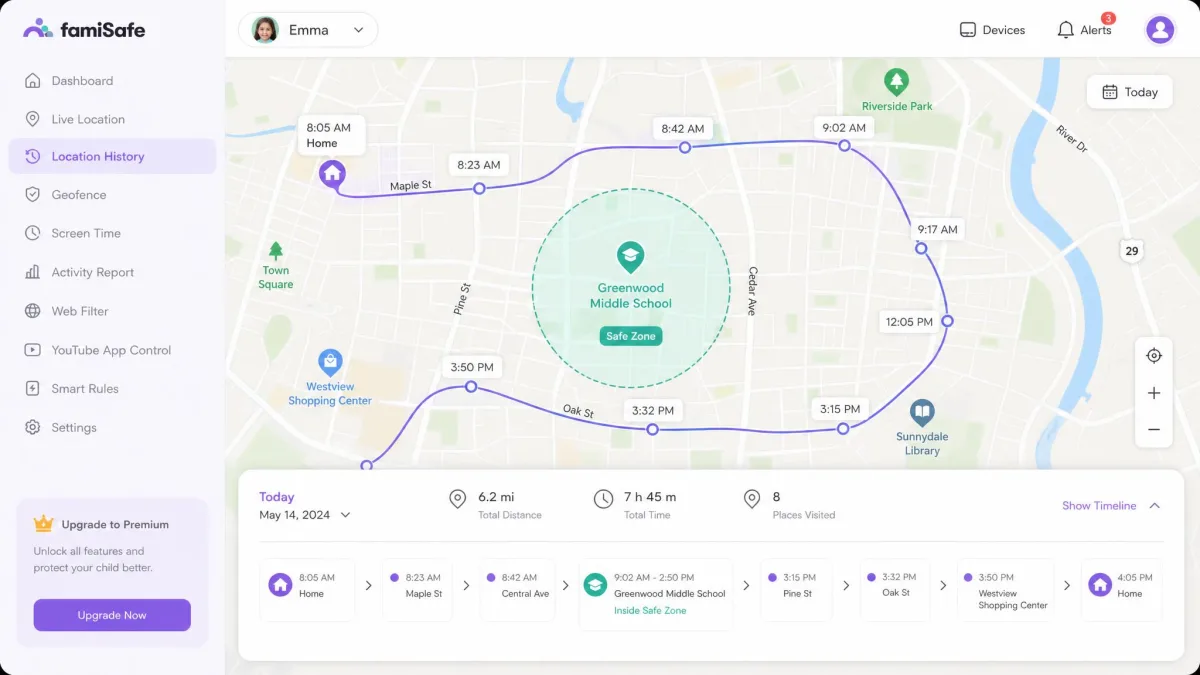Click the Sunnydale Library book icon
The height and width of the screenshot is (675, 1200).
(922, 412)
